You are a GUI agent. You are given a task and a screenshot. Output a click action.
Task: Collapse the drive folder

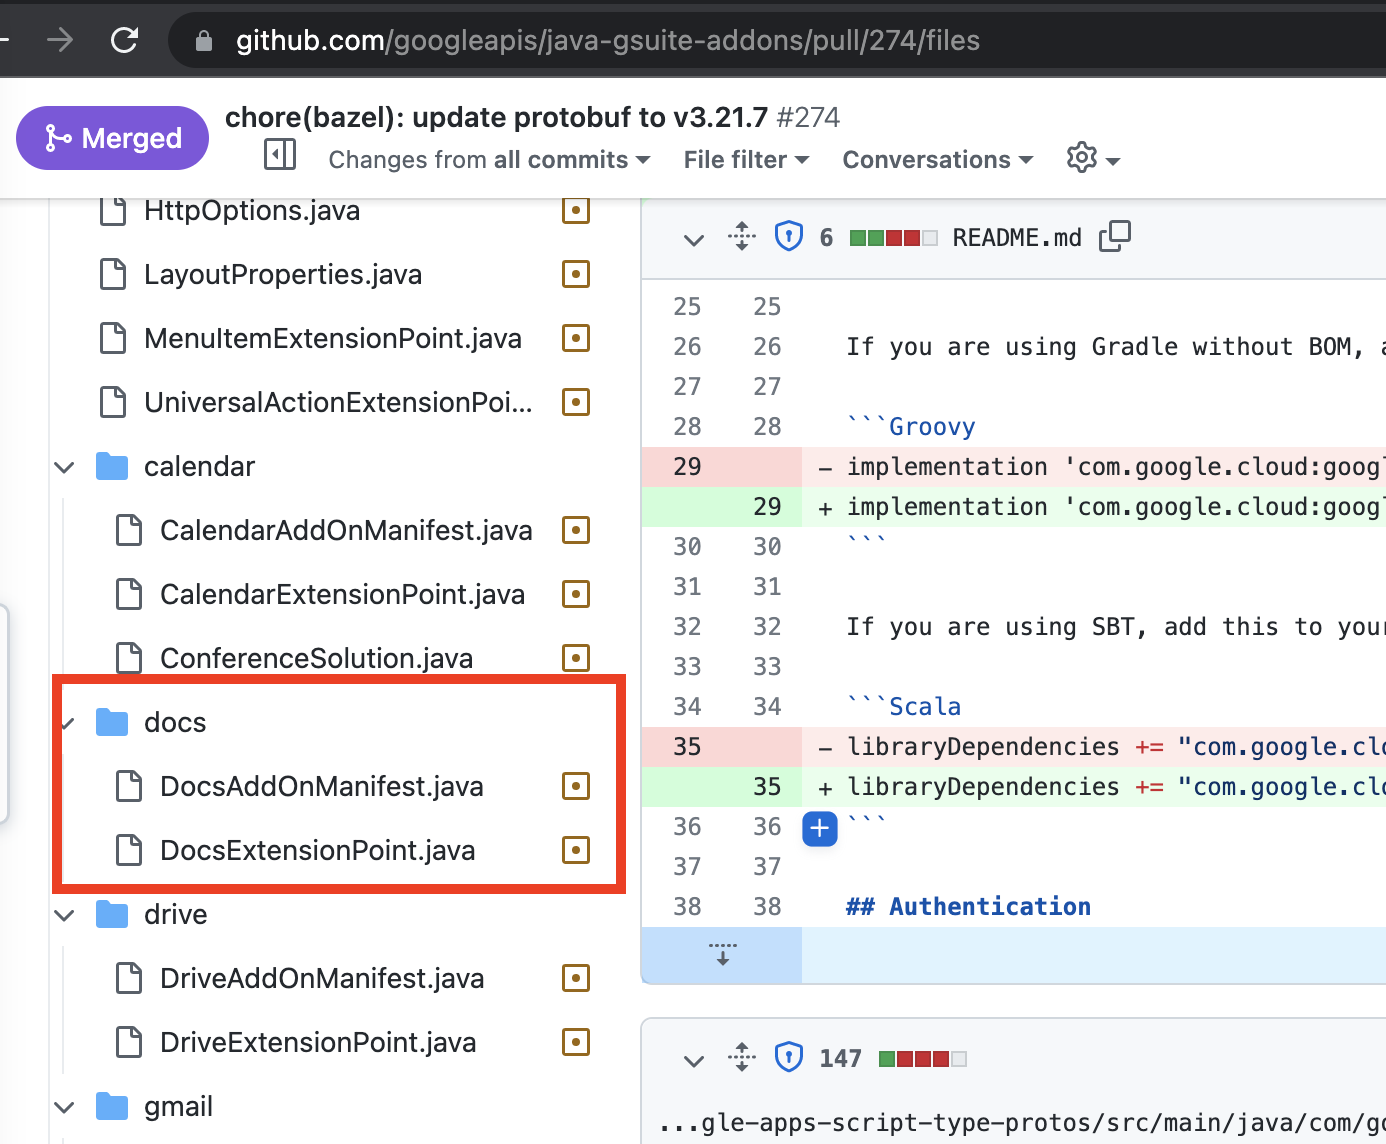click(x=64, y=915)
